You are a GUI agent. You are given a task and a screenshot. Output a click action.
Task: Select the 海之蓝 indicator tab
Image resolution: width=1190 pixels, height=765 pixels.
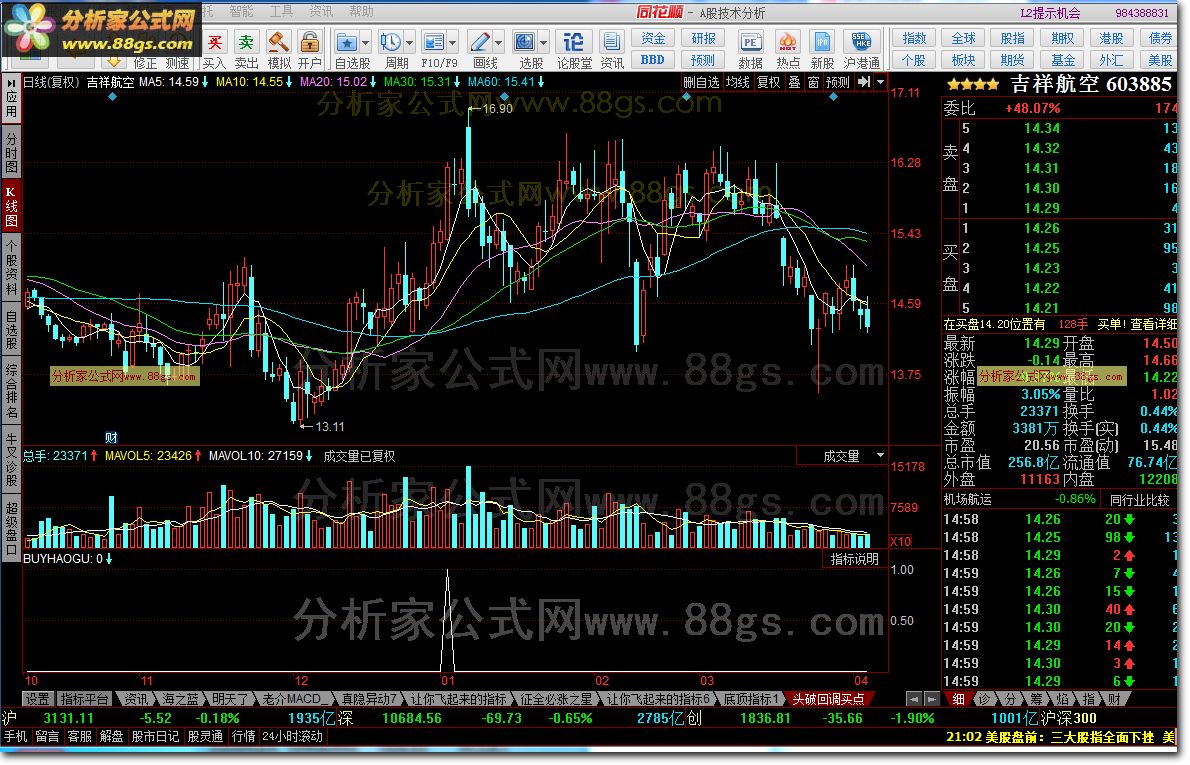click(180, 699)
